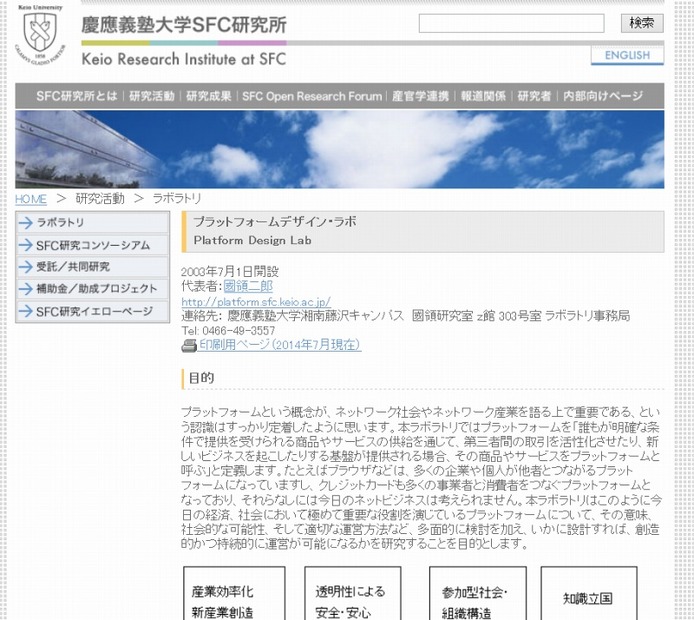Click the arrow icon next to SFC研究イエローページ

[26, 311]
